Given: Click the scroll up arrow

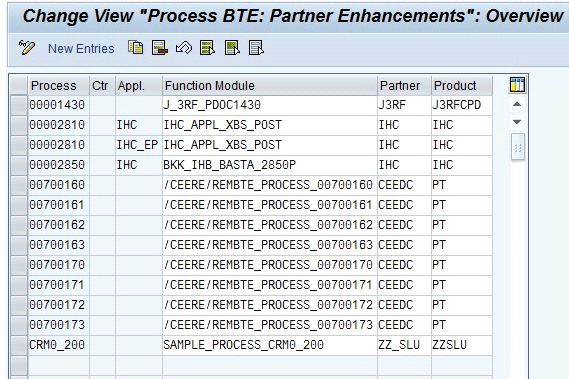Looking at the screenshot, I should point(517,105).
